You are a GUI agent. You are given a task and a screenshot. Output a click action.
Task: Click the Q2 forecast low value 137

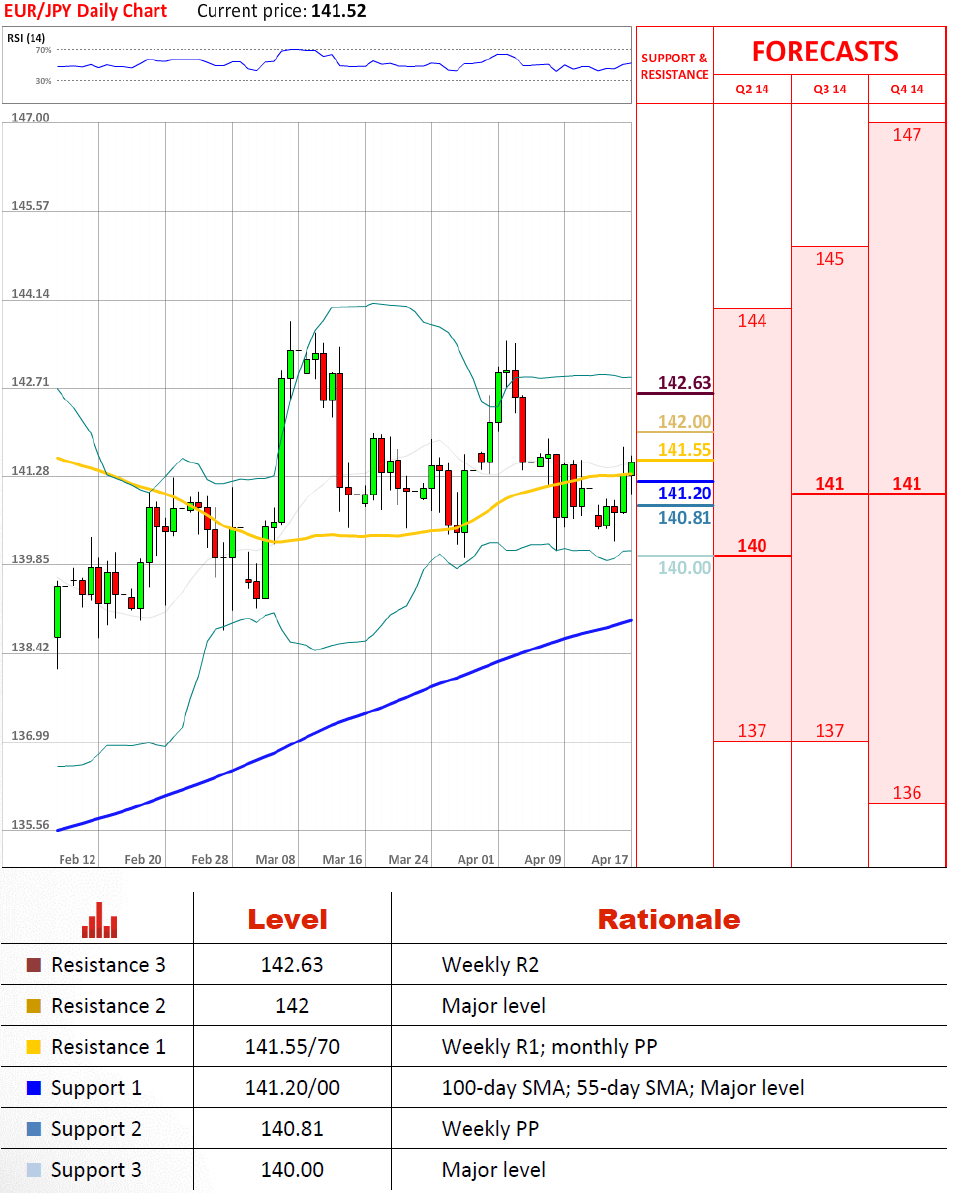[x=752, y=731]
